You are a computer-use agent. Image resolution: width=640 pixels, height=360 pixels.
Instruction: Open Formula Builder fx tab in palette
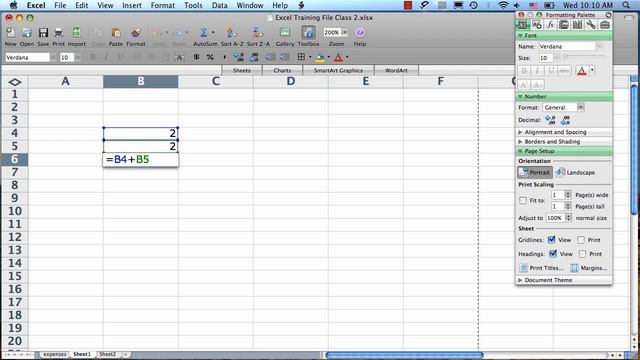(550, 25)
